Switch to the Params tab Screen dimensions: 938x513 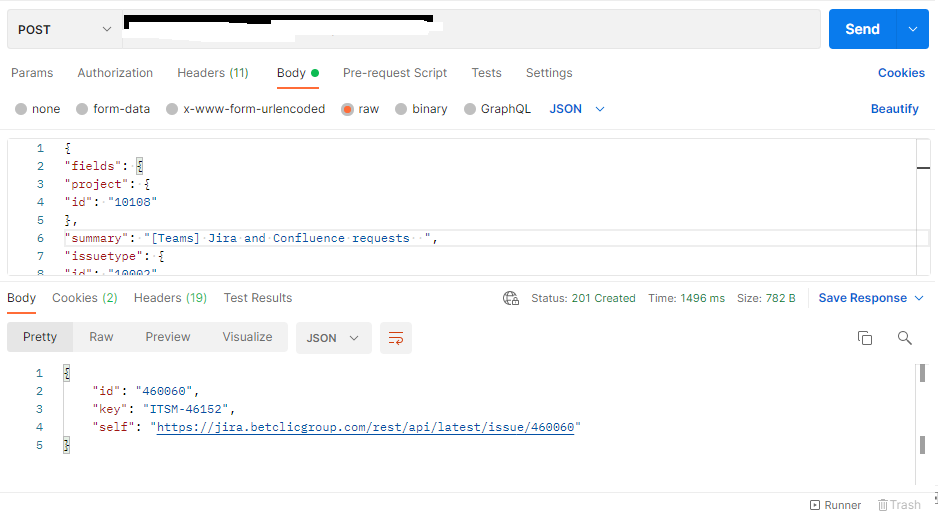(x=32, y=73)
